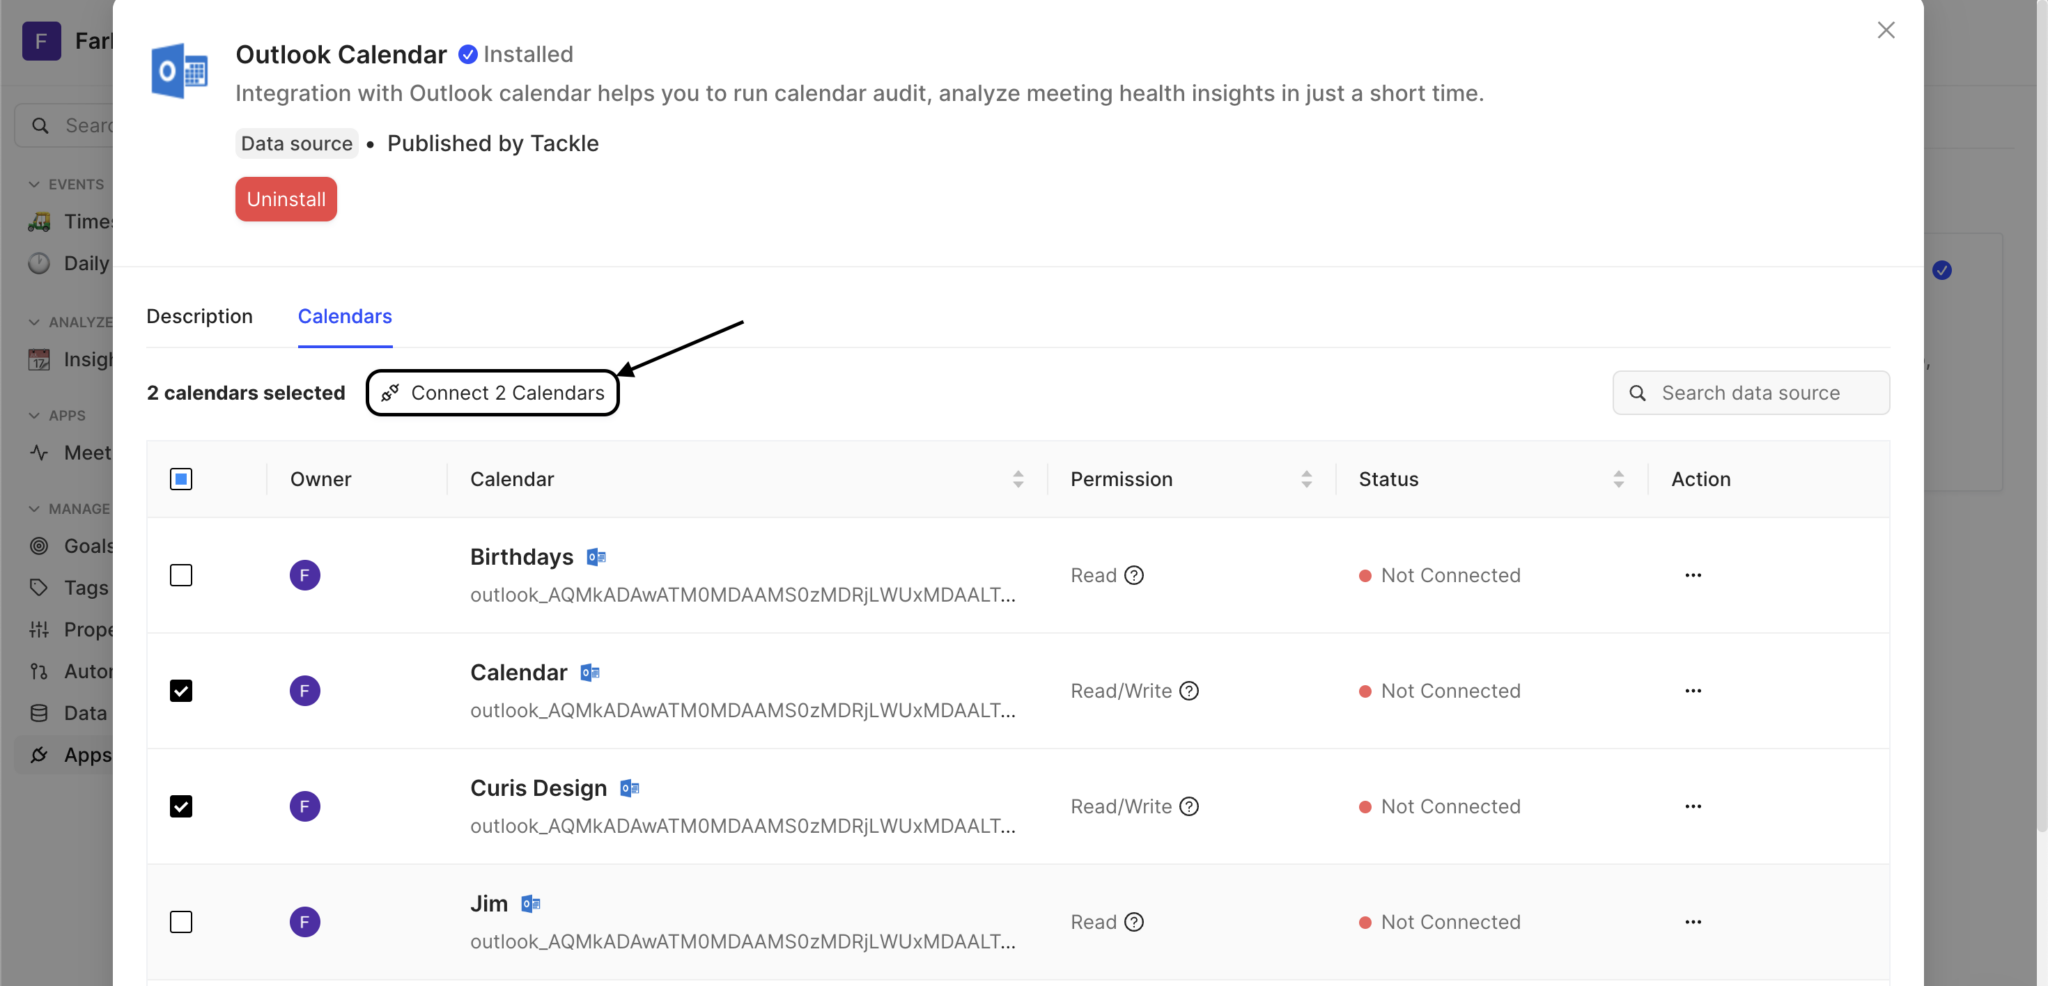Uncheck the Curis Design calendar checkbox
Screen dimensions: 2048x986
[x=181, y=806]
